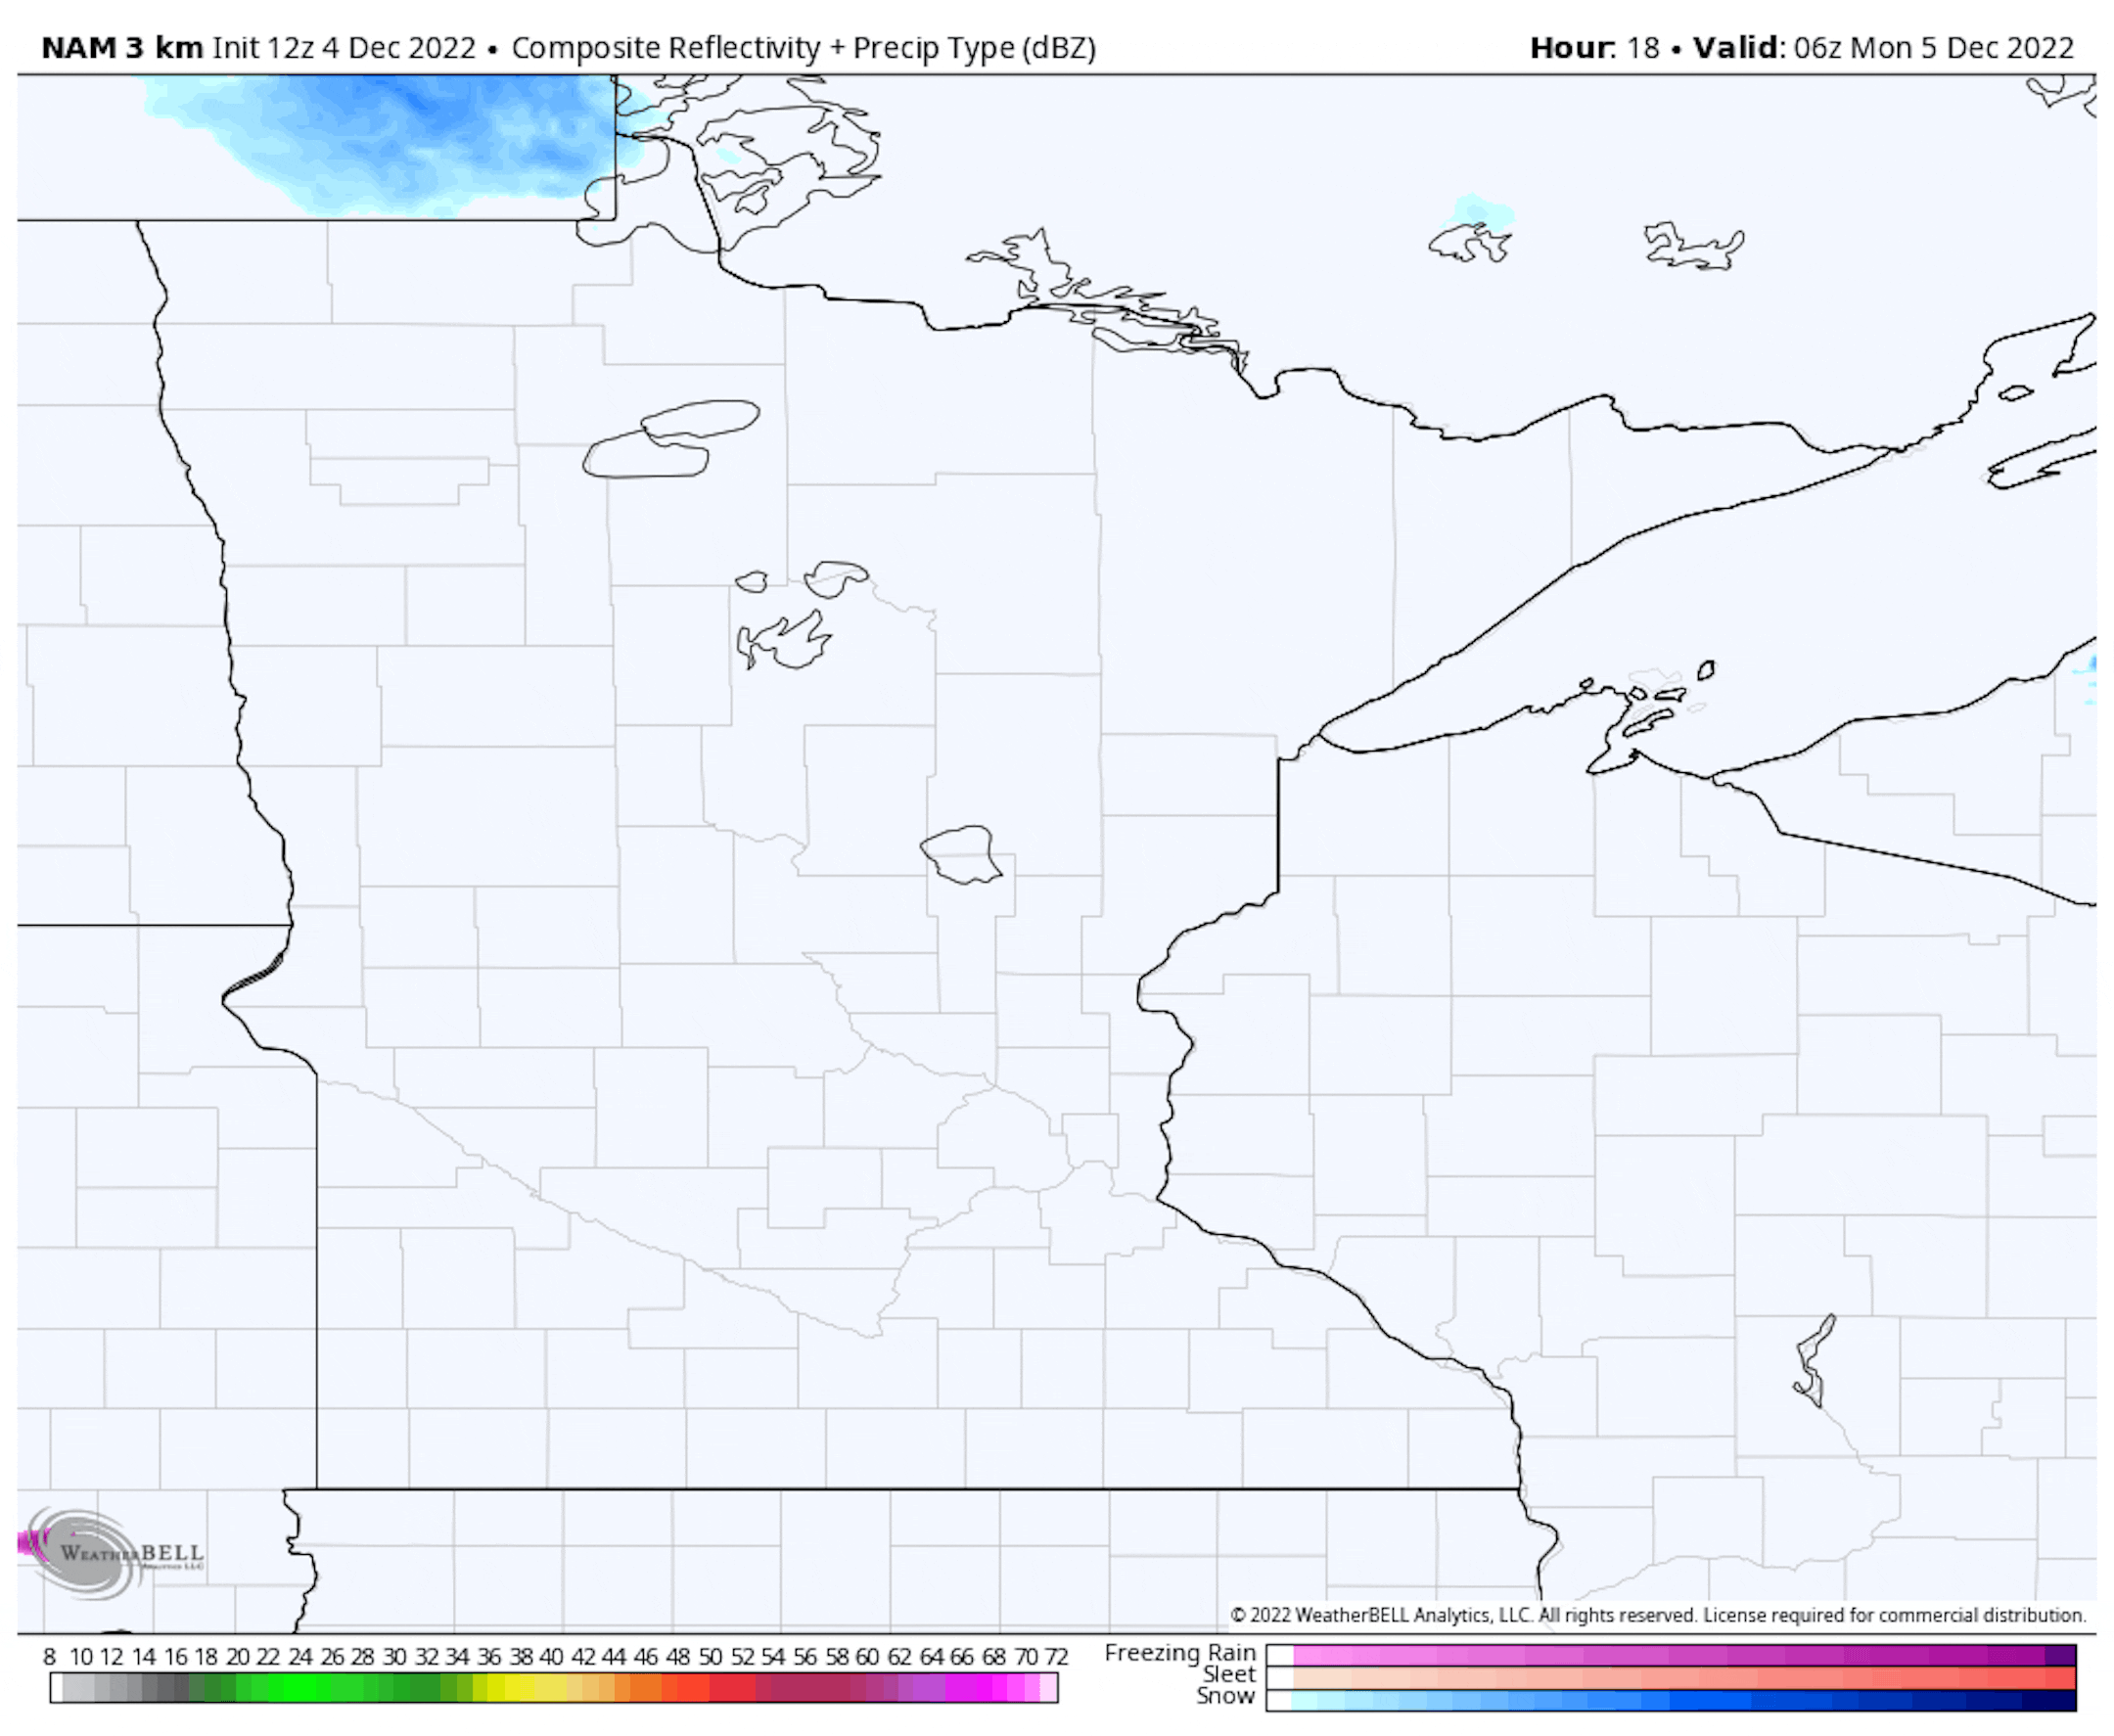2114x1736 pixels.
Task: Click the NAM 3 km title text
Action: pyautogui.click(x=122, y=47)
